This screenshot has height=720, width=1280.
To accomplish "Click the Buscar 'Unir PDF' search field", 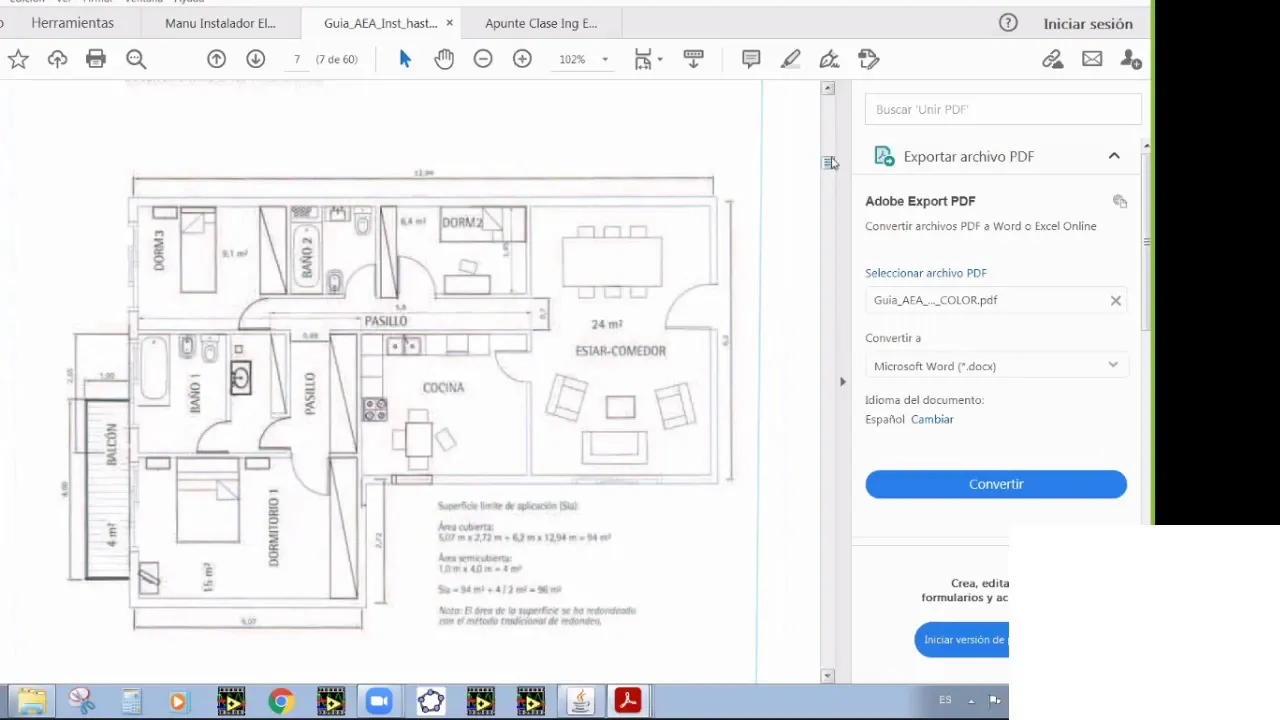I will pyautogui.click(x=1003, y=109).
